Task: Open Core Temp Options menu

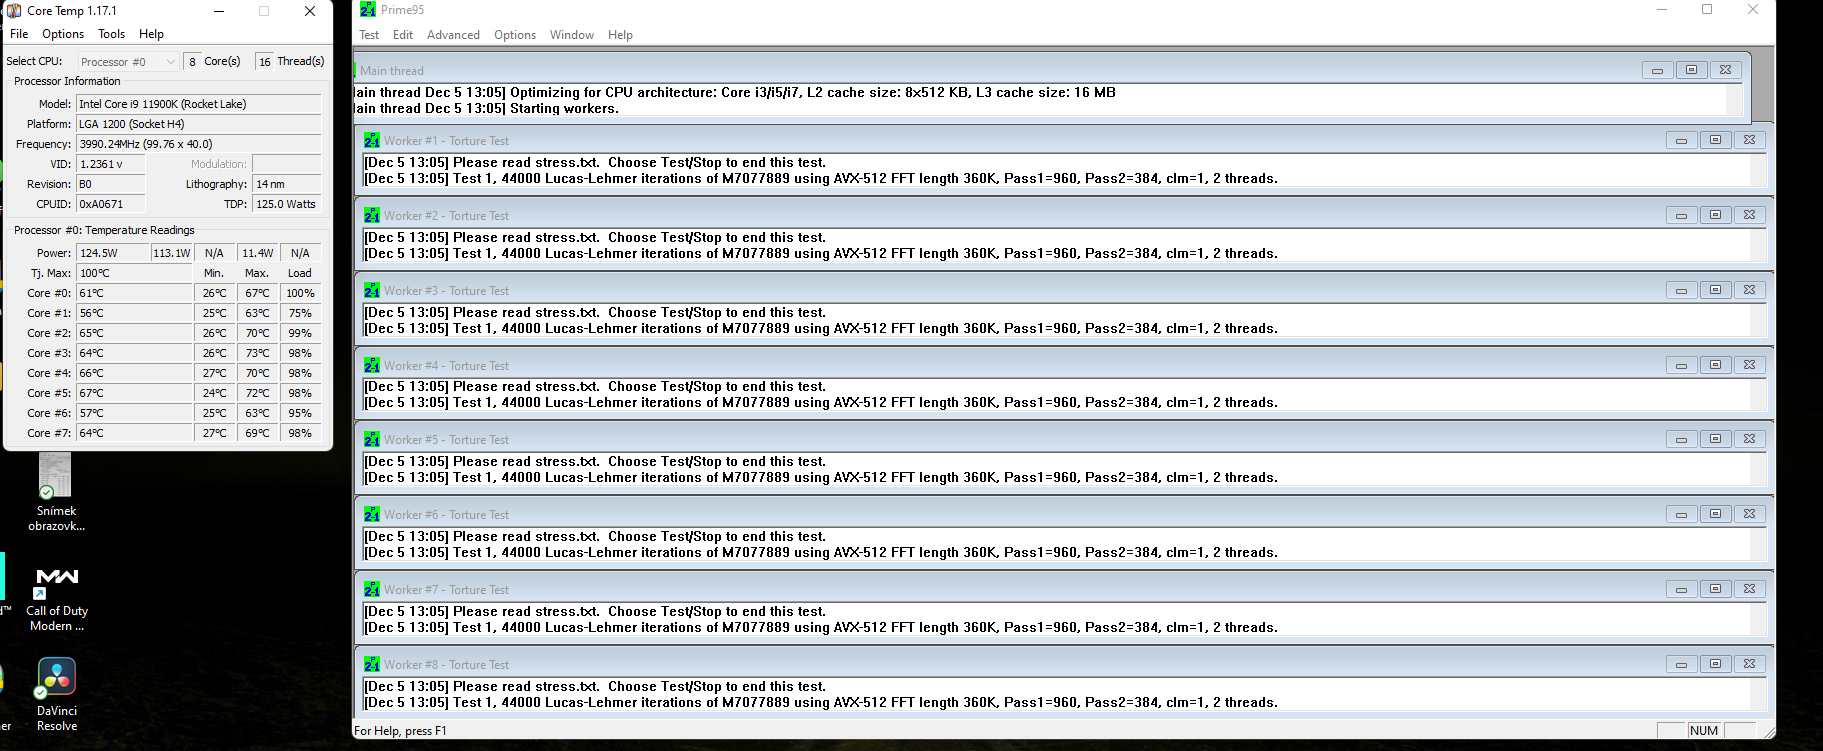Action: point(63,34)
